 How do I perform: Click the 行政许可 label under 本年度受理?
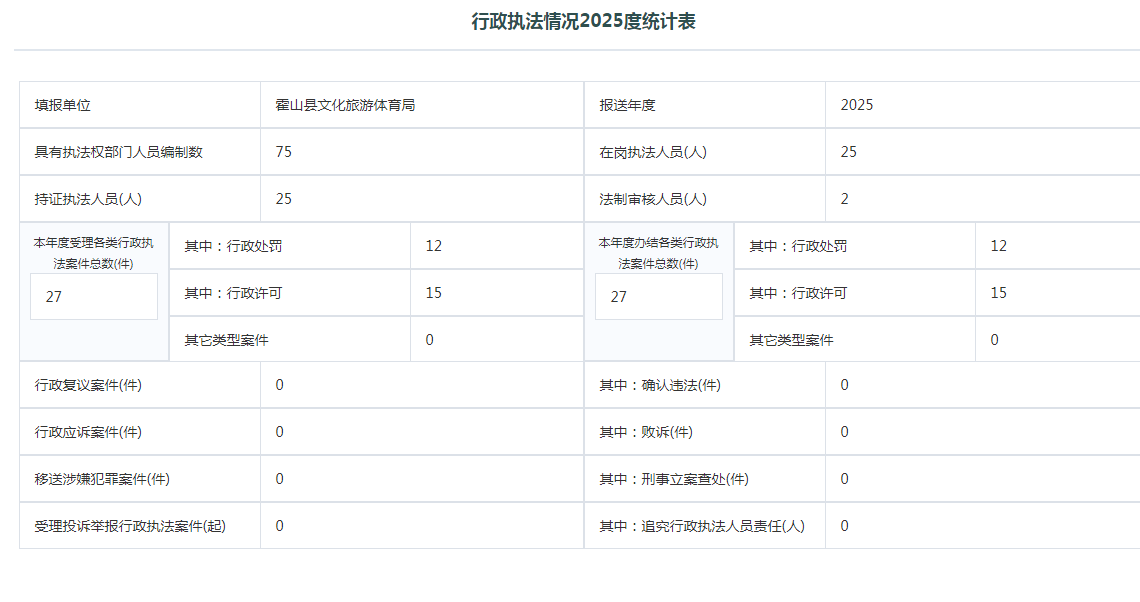233,293
